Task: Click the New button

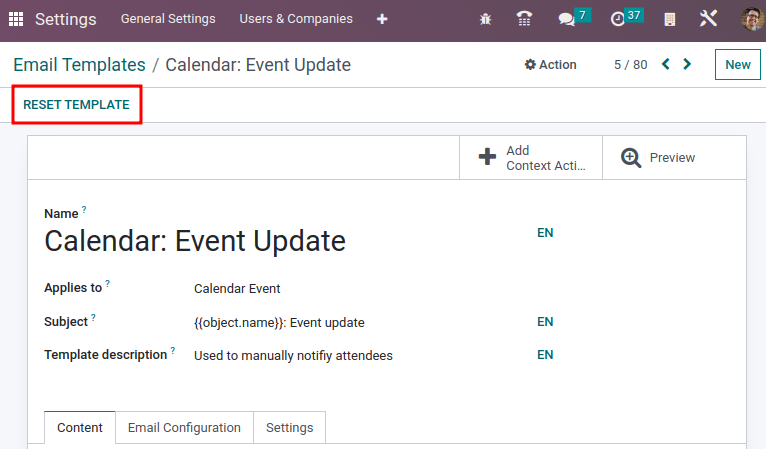Action: [x=737, y=65]
